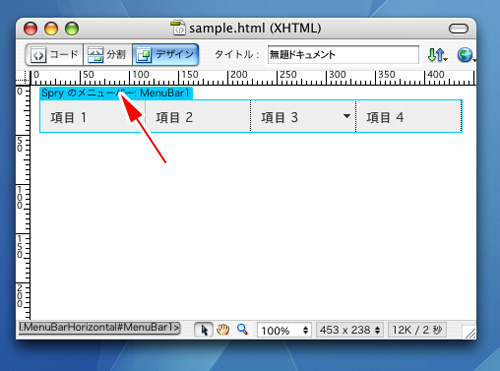The height and width of the screenshot is (371, 500).
Task: Click the 項目 4 menu item
Action: pos(409,117)
